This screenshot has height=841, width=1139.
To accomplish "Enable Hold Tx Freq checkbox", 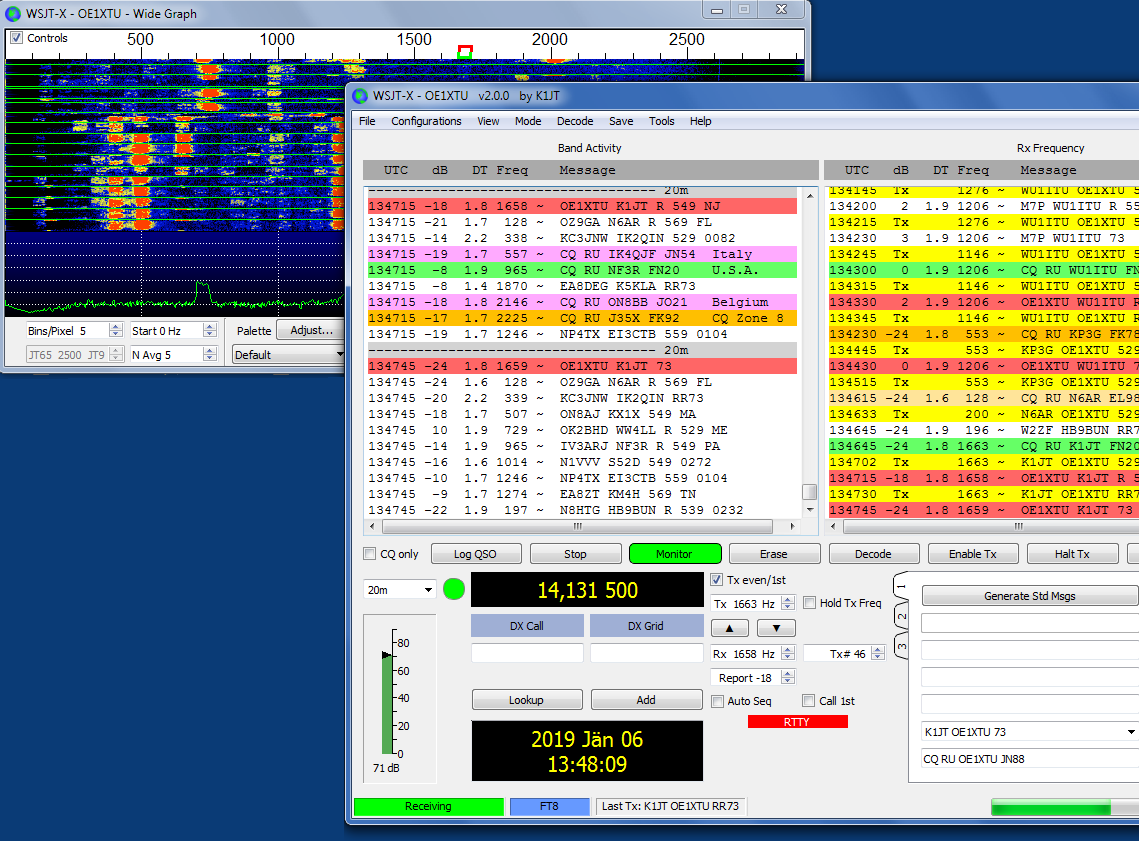I will (810, 603).
